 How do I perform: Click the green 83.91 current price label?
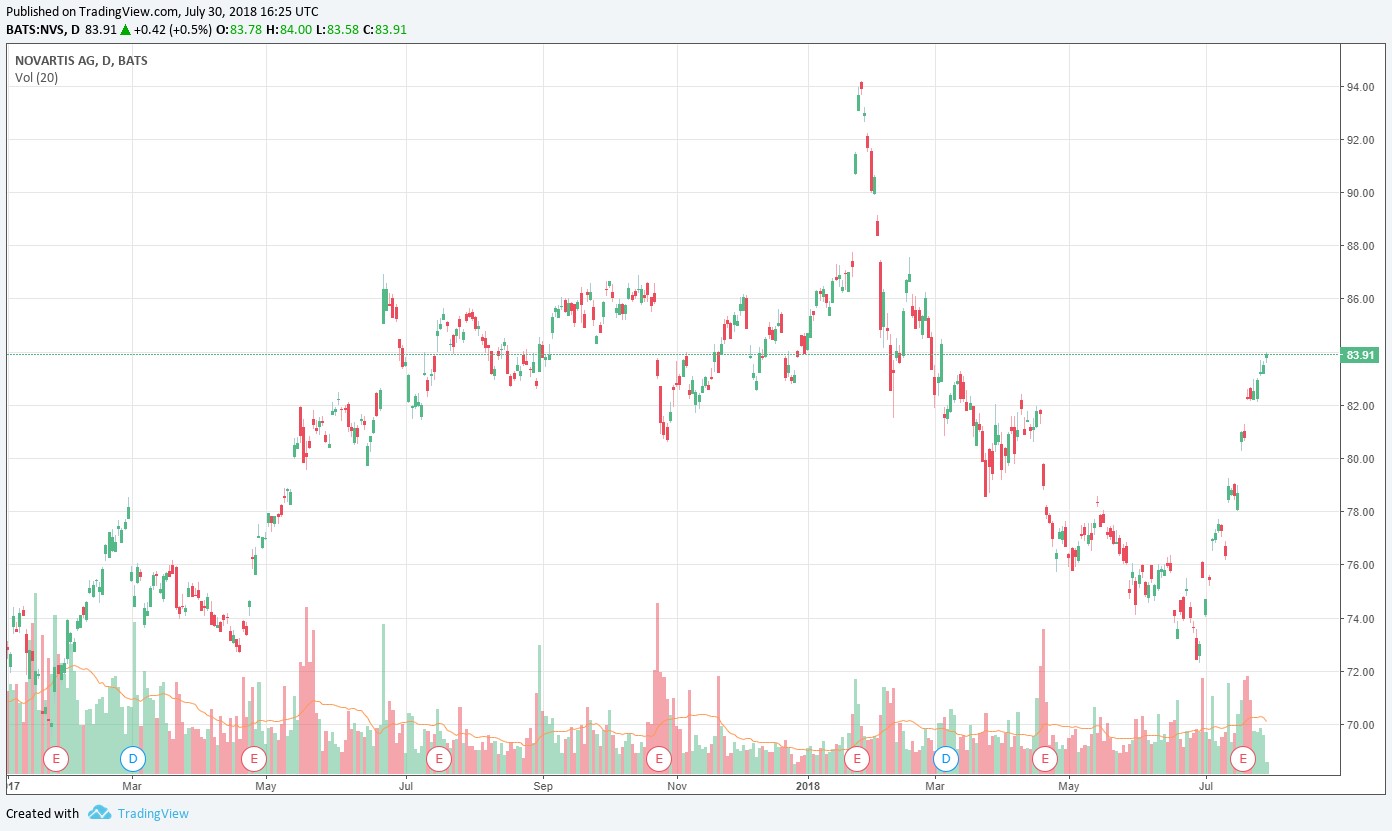1361,355
